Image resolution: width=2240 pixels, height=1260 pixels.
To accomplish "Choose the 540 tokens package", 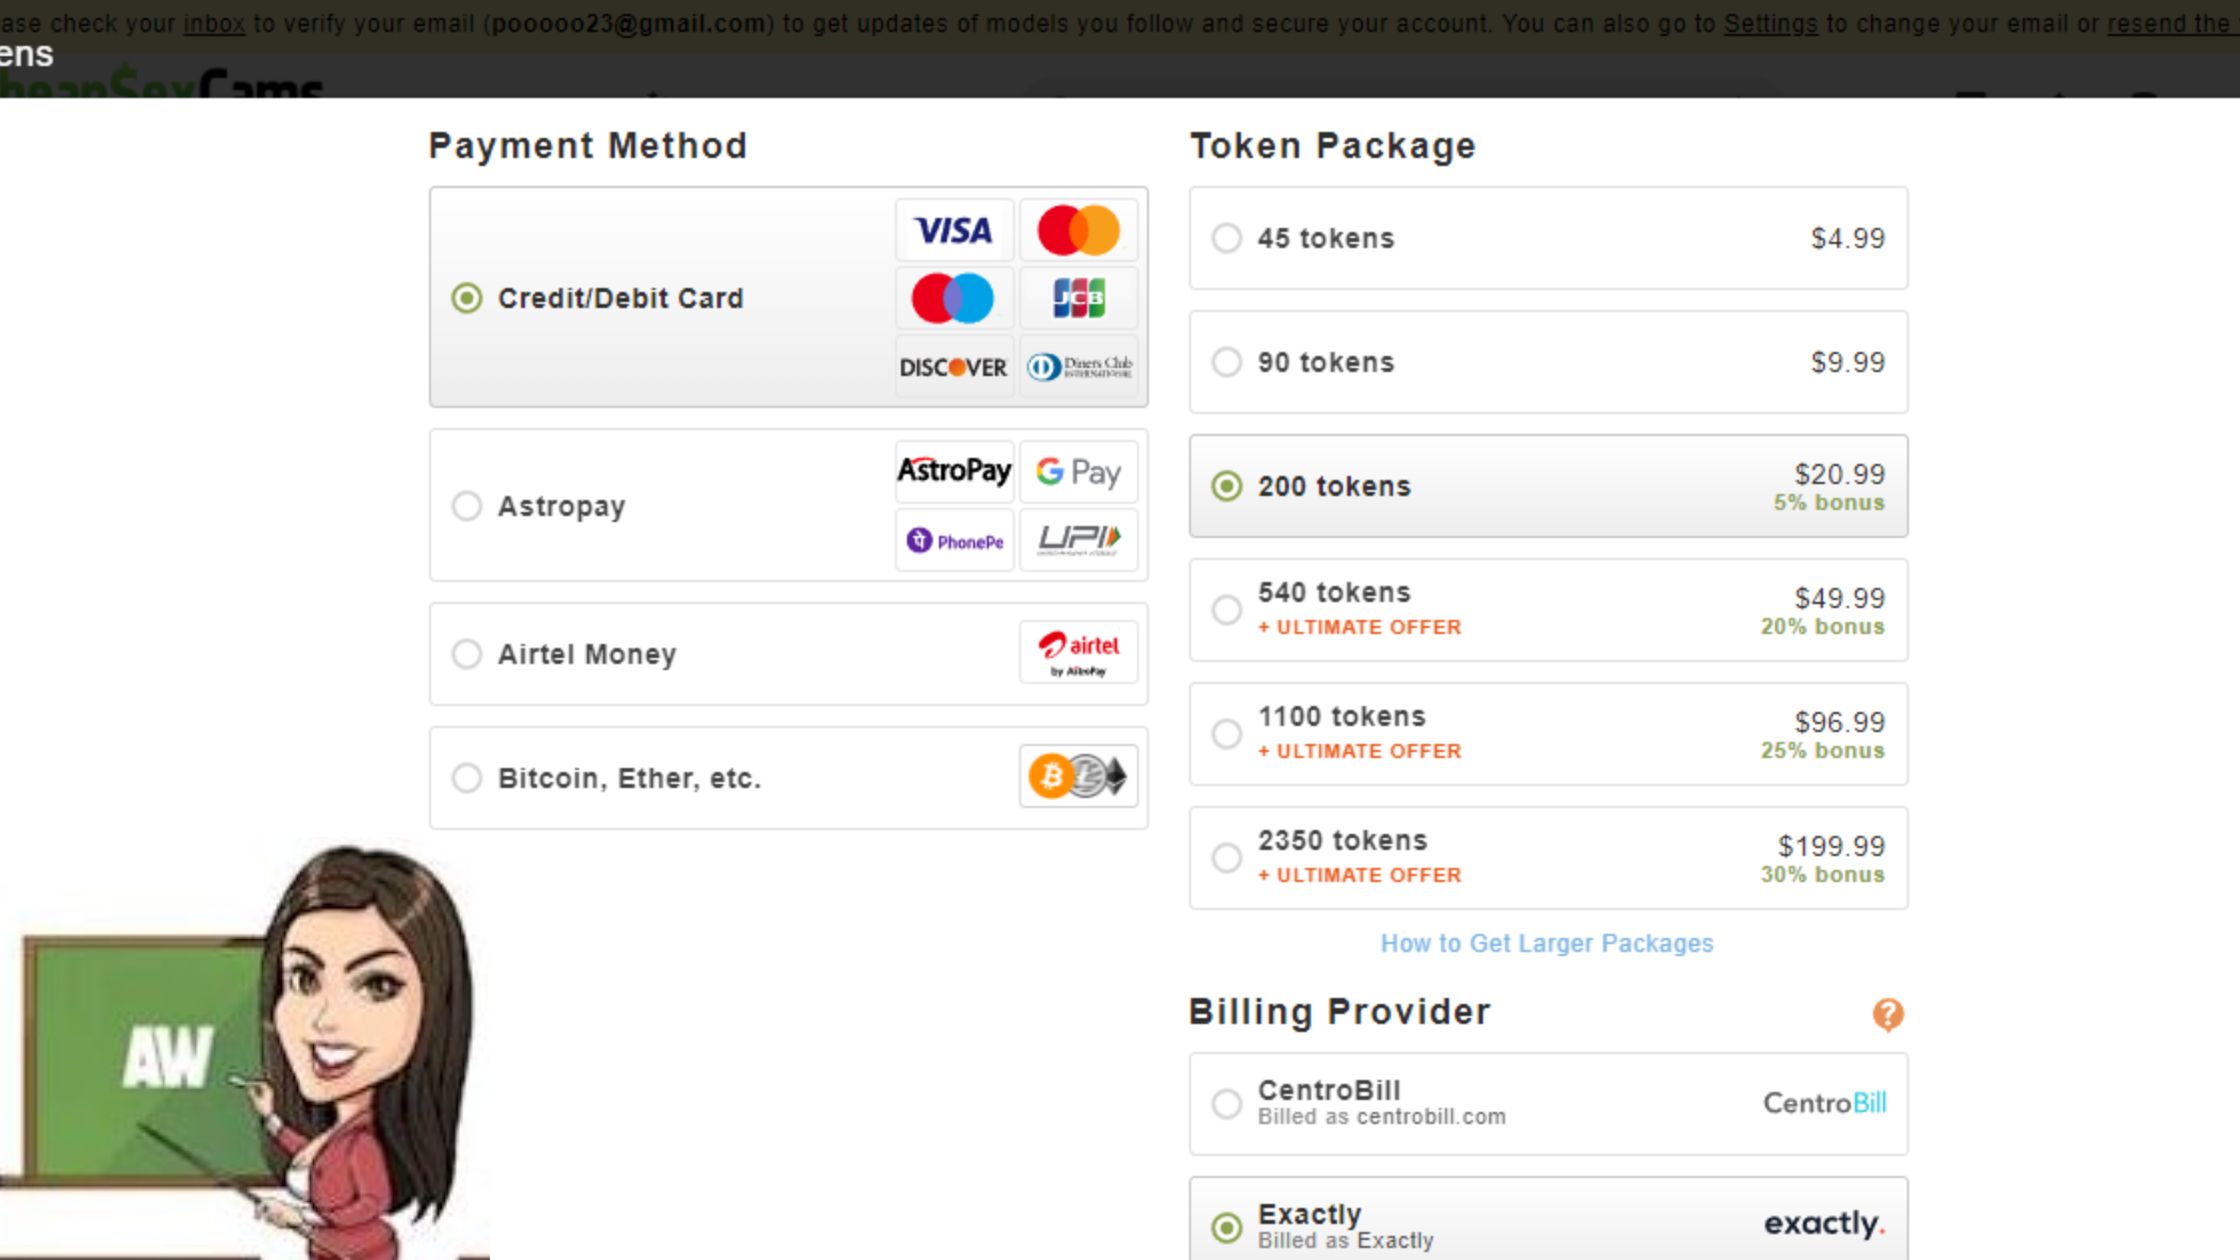I will pos(1548,610).
